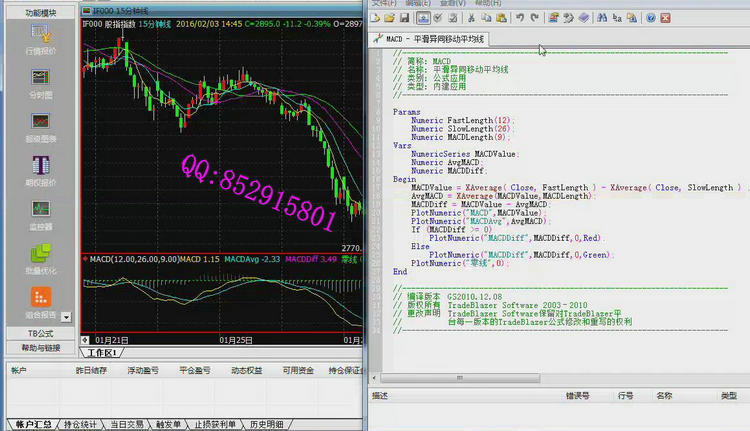Expand sidebar list with small down arrow
This screenshot has height=431, width=750.
(x=66, y=317)
